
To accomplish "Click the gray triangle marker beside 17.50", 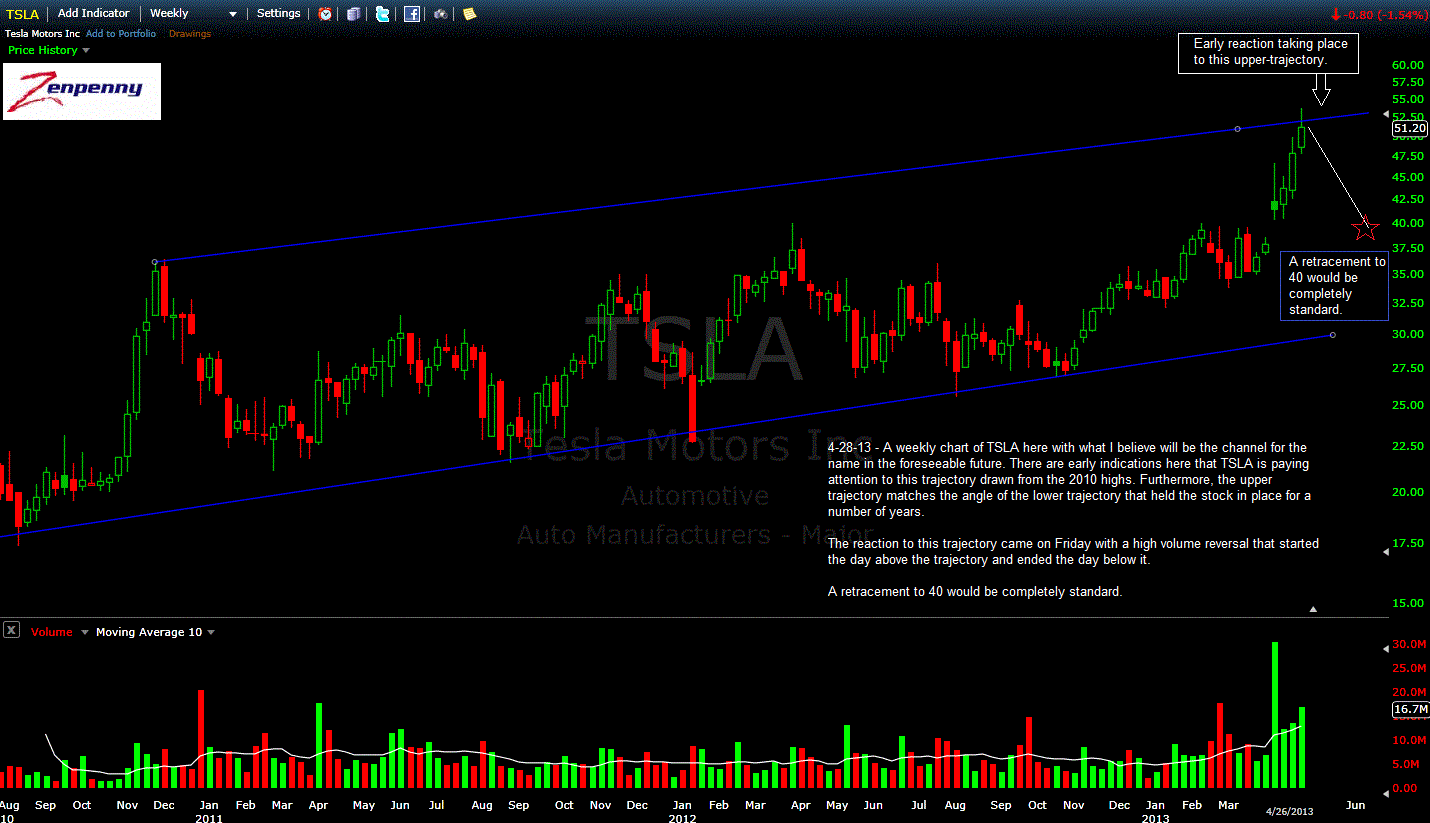I will pos(1386,551).
